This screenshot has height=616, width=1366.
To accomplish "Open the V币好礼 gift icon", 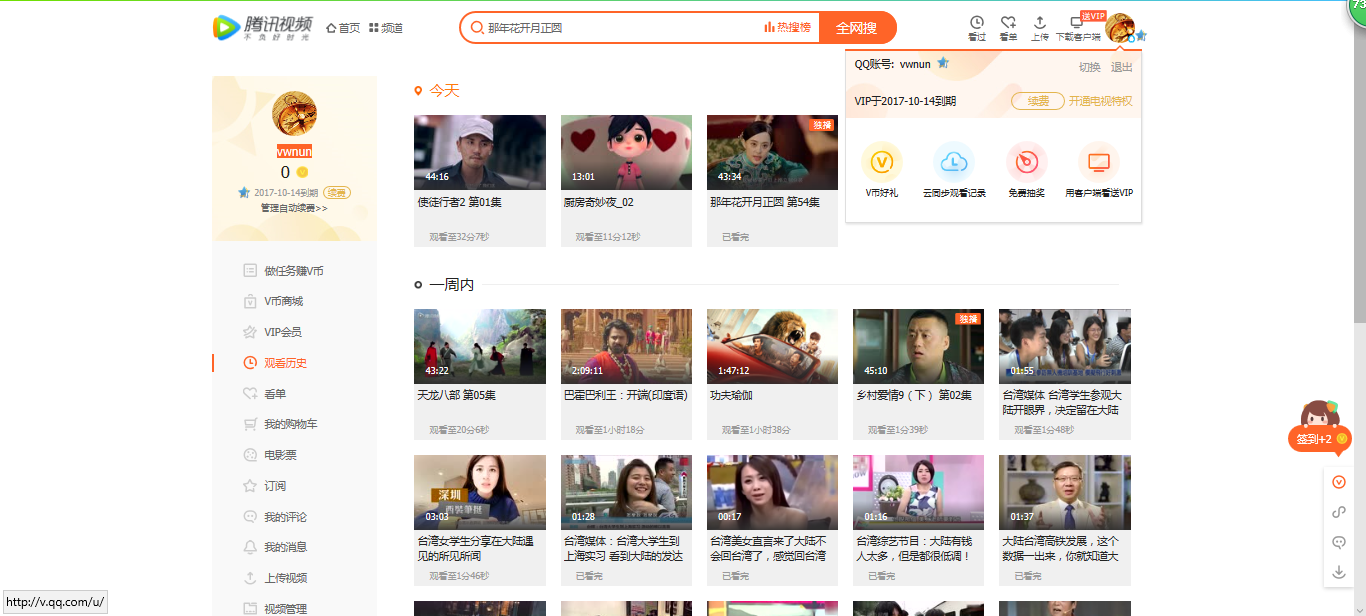I will [881, 162].
